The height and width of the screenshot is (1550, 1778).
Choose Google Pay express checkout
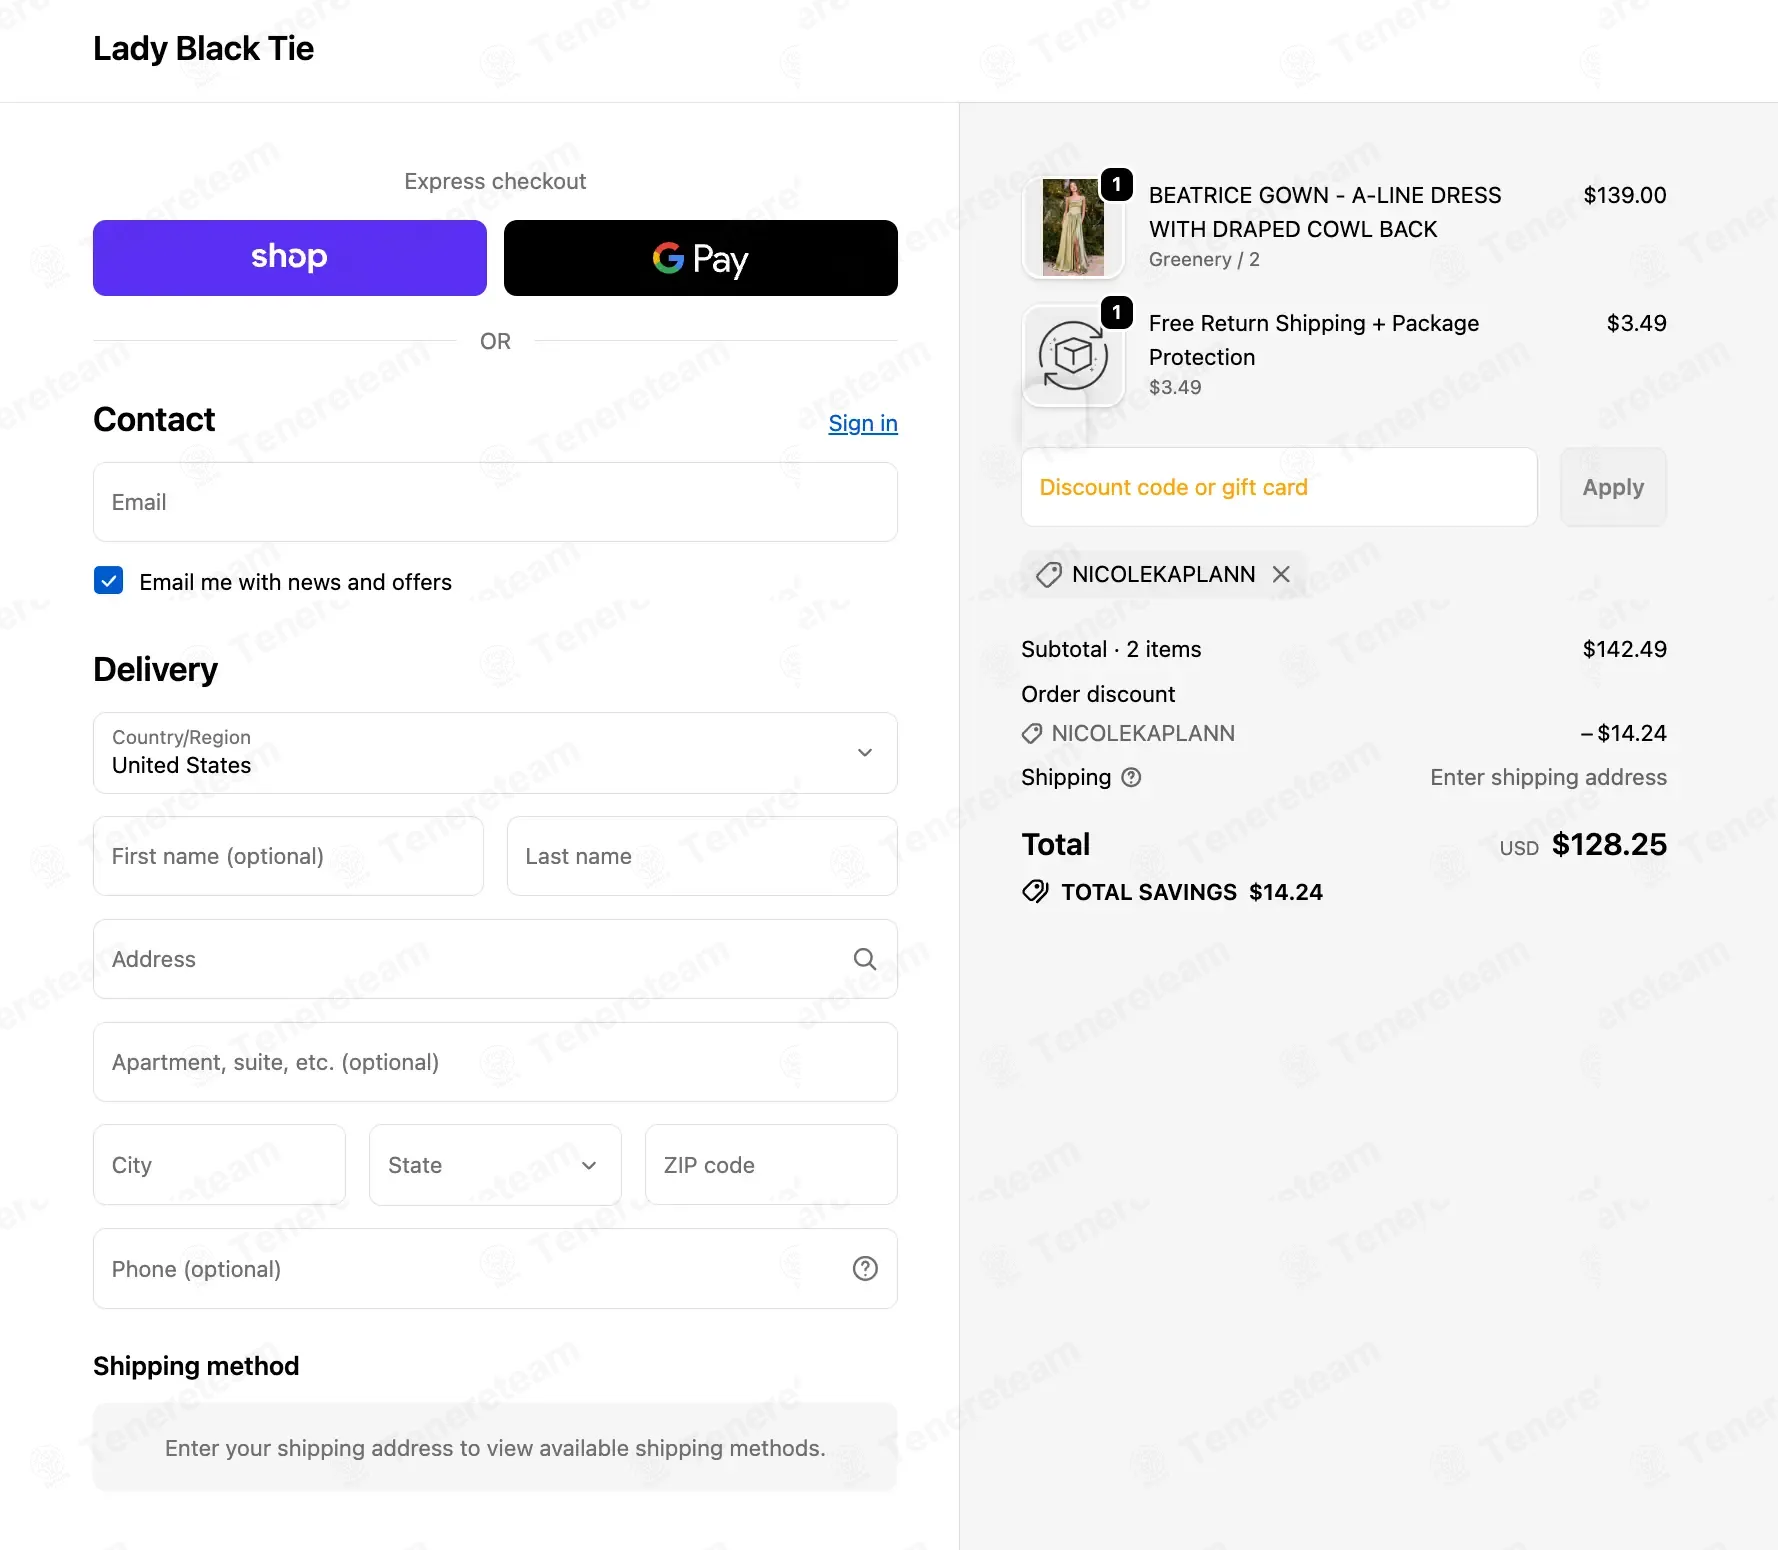(x=700, y=258)
